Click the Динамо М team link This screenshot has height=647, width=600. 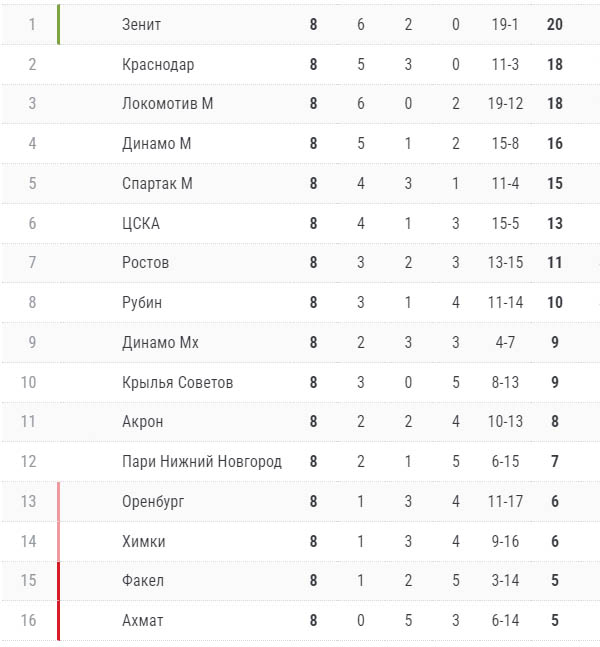pyautogui.click(x=155, y=144)
